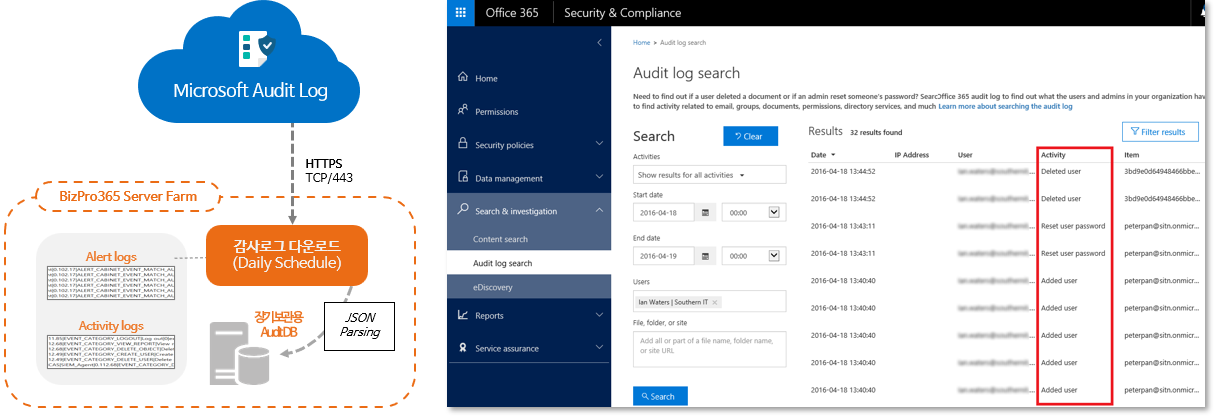Click the 'BizPro365 Server Farm' label
This screenshot has height=418, width=1215.
(128, 196)
